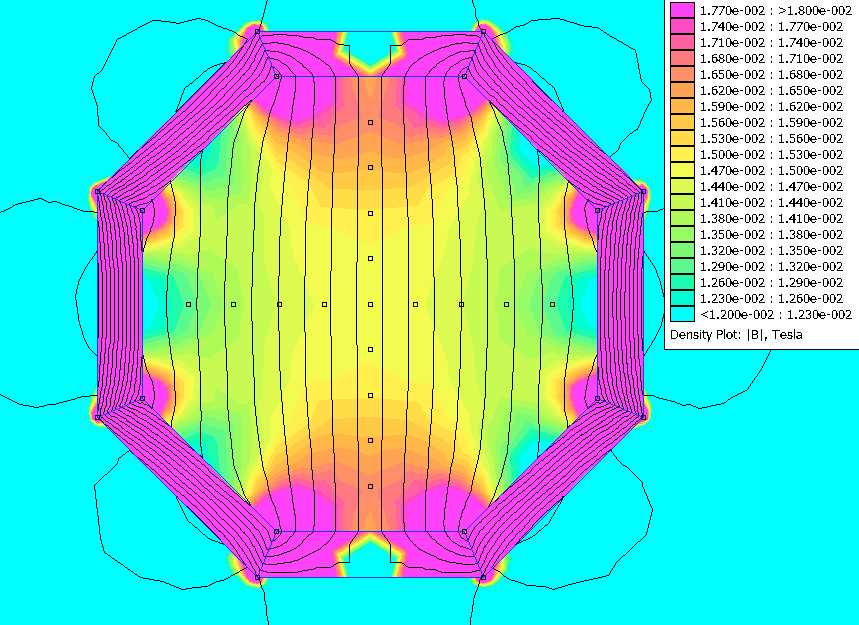Viewport: 859px width, 625px height.
Task: Select legend text '1.320e-002 : 1.350e-002'
Action: [x=771, y=250]
